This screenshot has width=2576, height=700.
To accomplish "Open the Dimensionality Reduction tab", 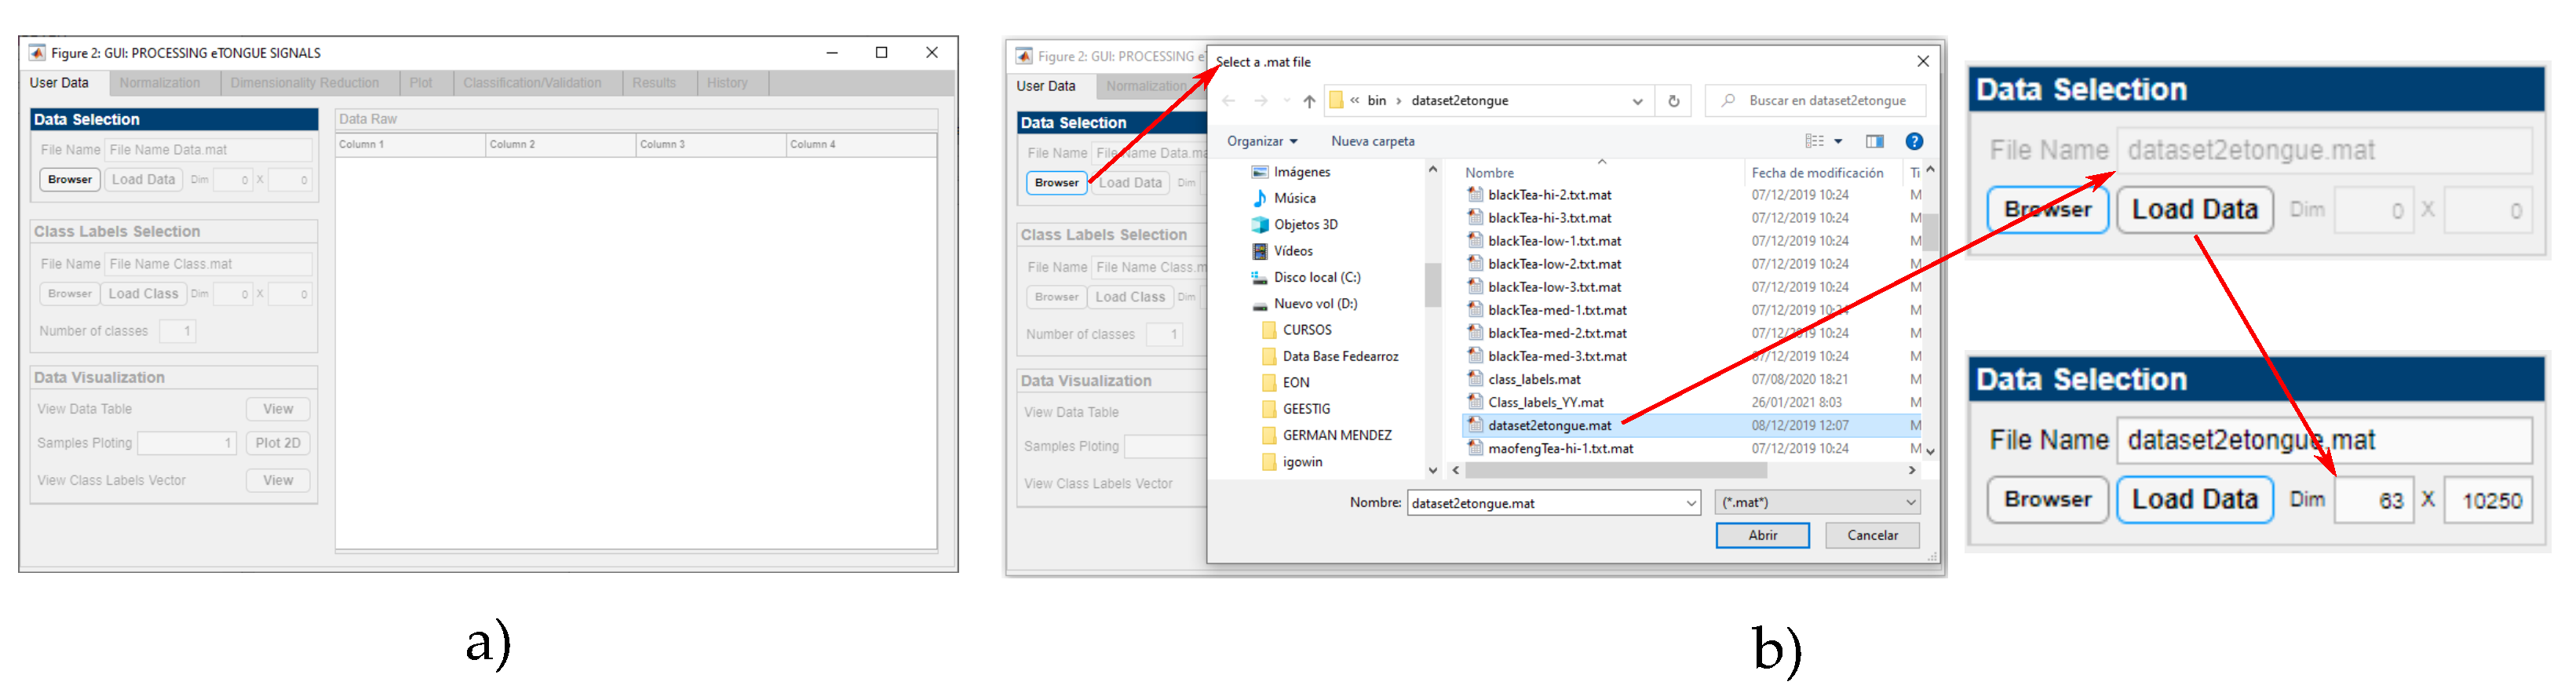I will point(305,83).
